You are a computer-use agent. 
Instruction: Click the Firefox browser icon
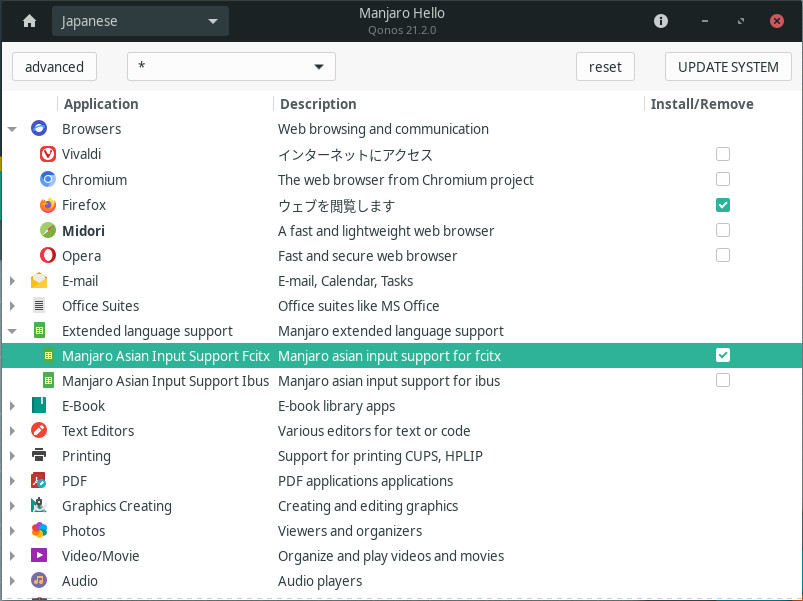click(x=47, y=205)
